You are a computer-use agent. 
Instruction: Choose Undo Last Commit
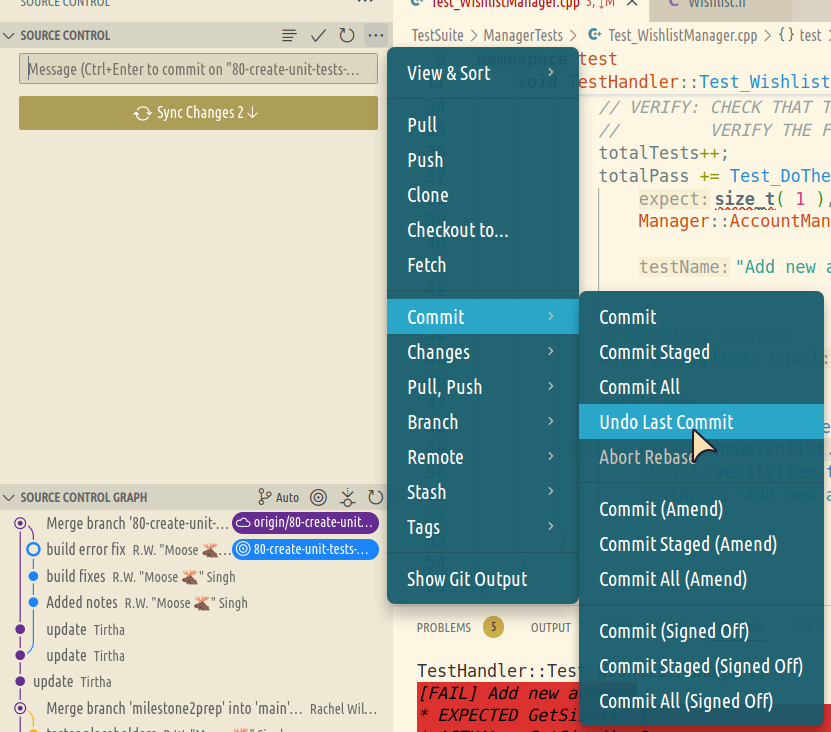pos(701,422)
